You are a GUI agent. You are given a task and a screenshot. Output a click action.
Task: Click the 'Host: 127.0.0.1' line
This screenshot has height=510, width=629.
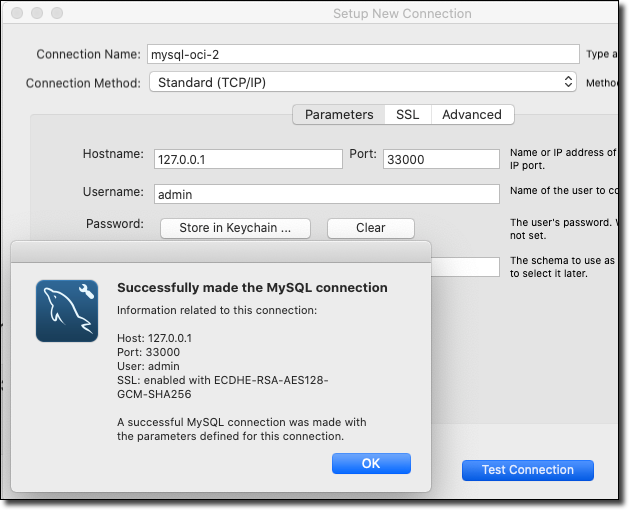pos(154,338)
